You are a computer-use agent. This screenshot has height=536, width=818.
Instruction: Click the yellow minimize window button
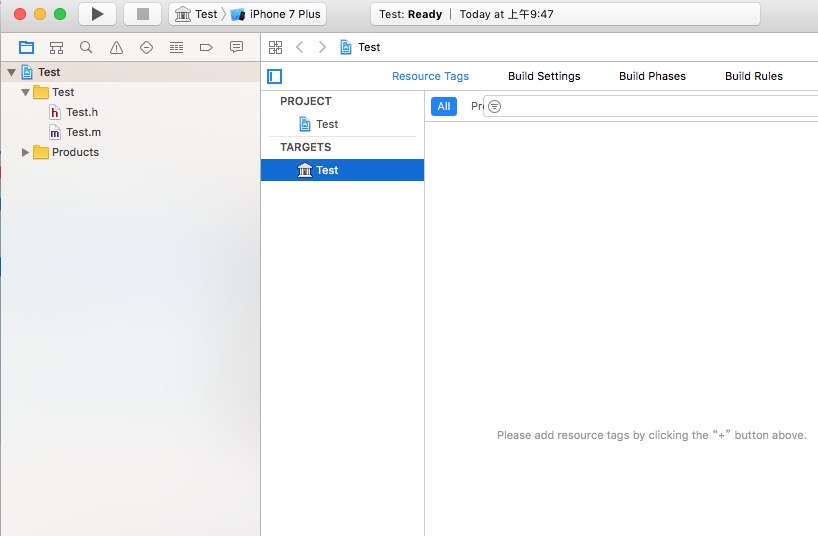(x=40, y=14)
